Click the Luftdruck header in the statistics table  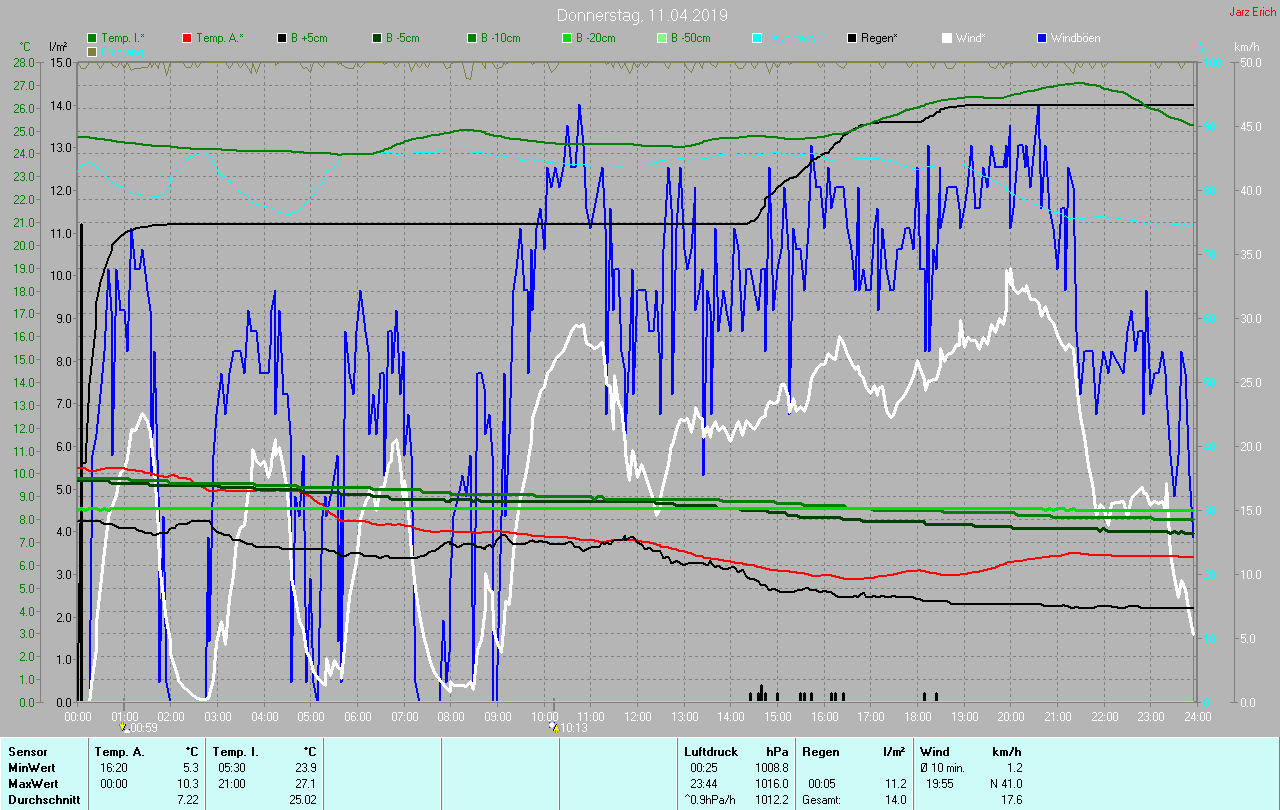pyautogui.click(x=709, y=751)
